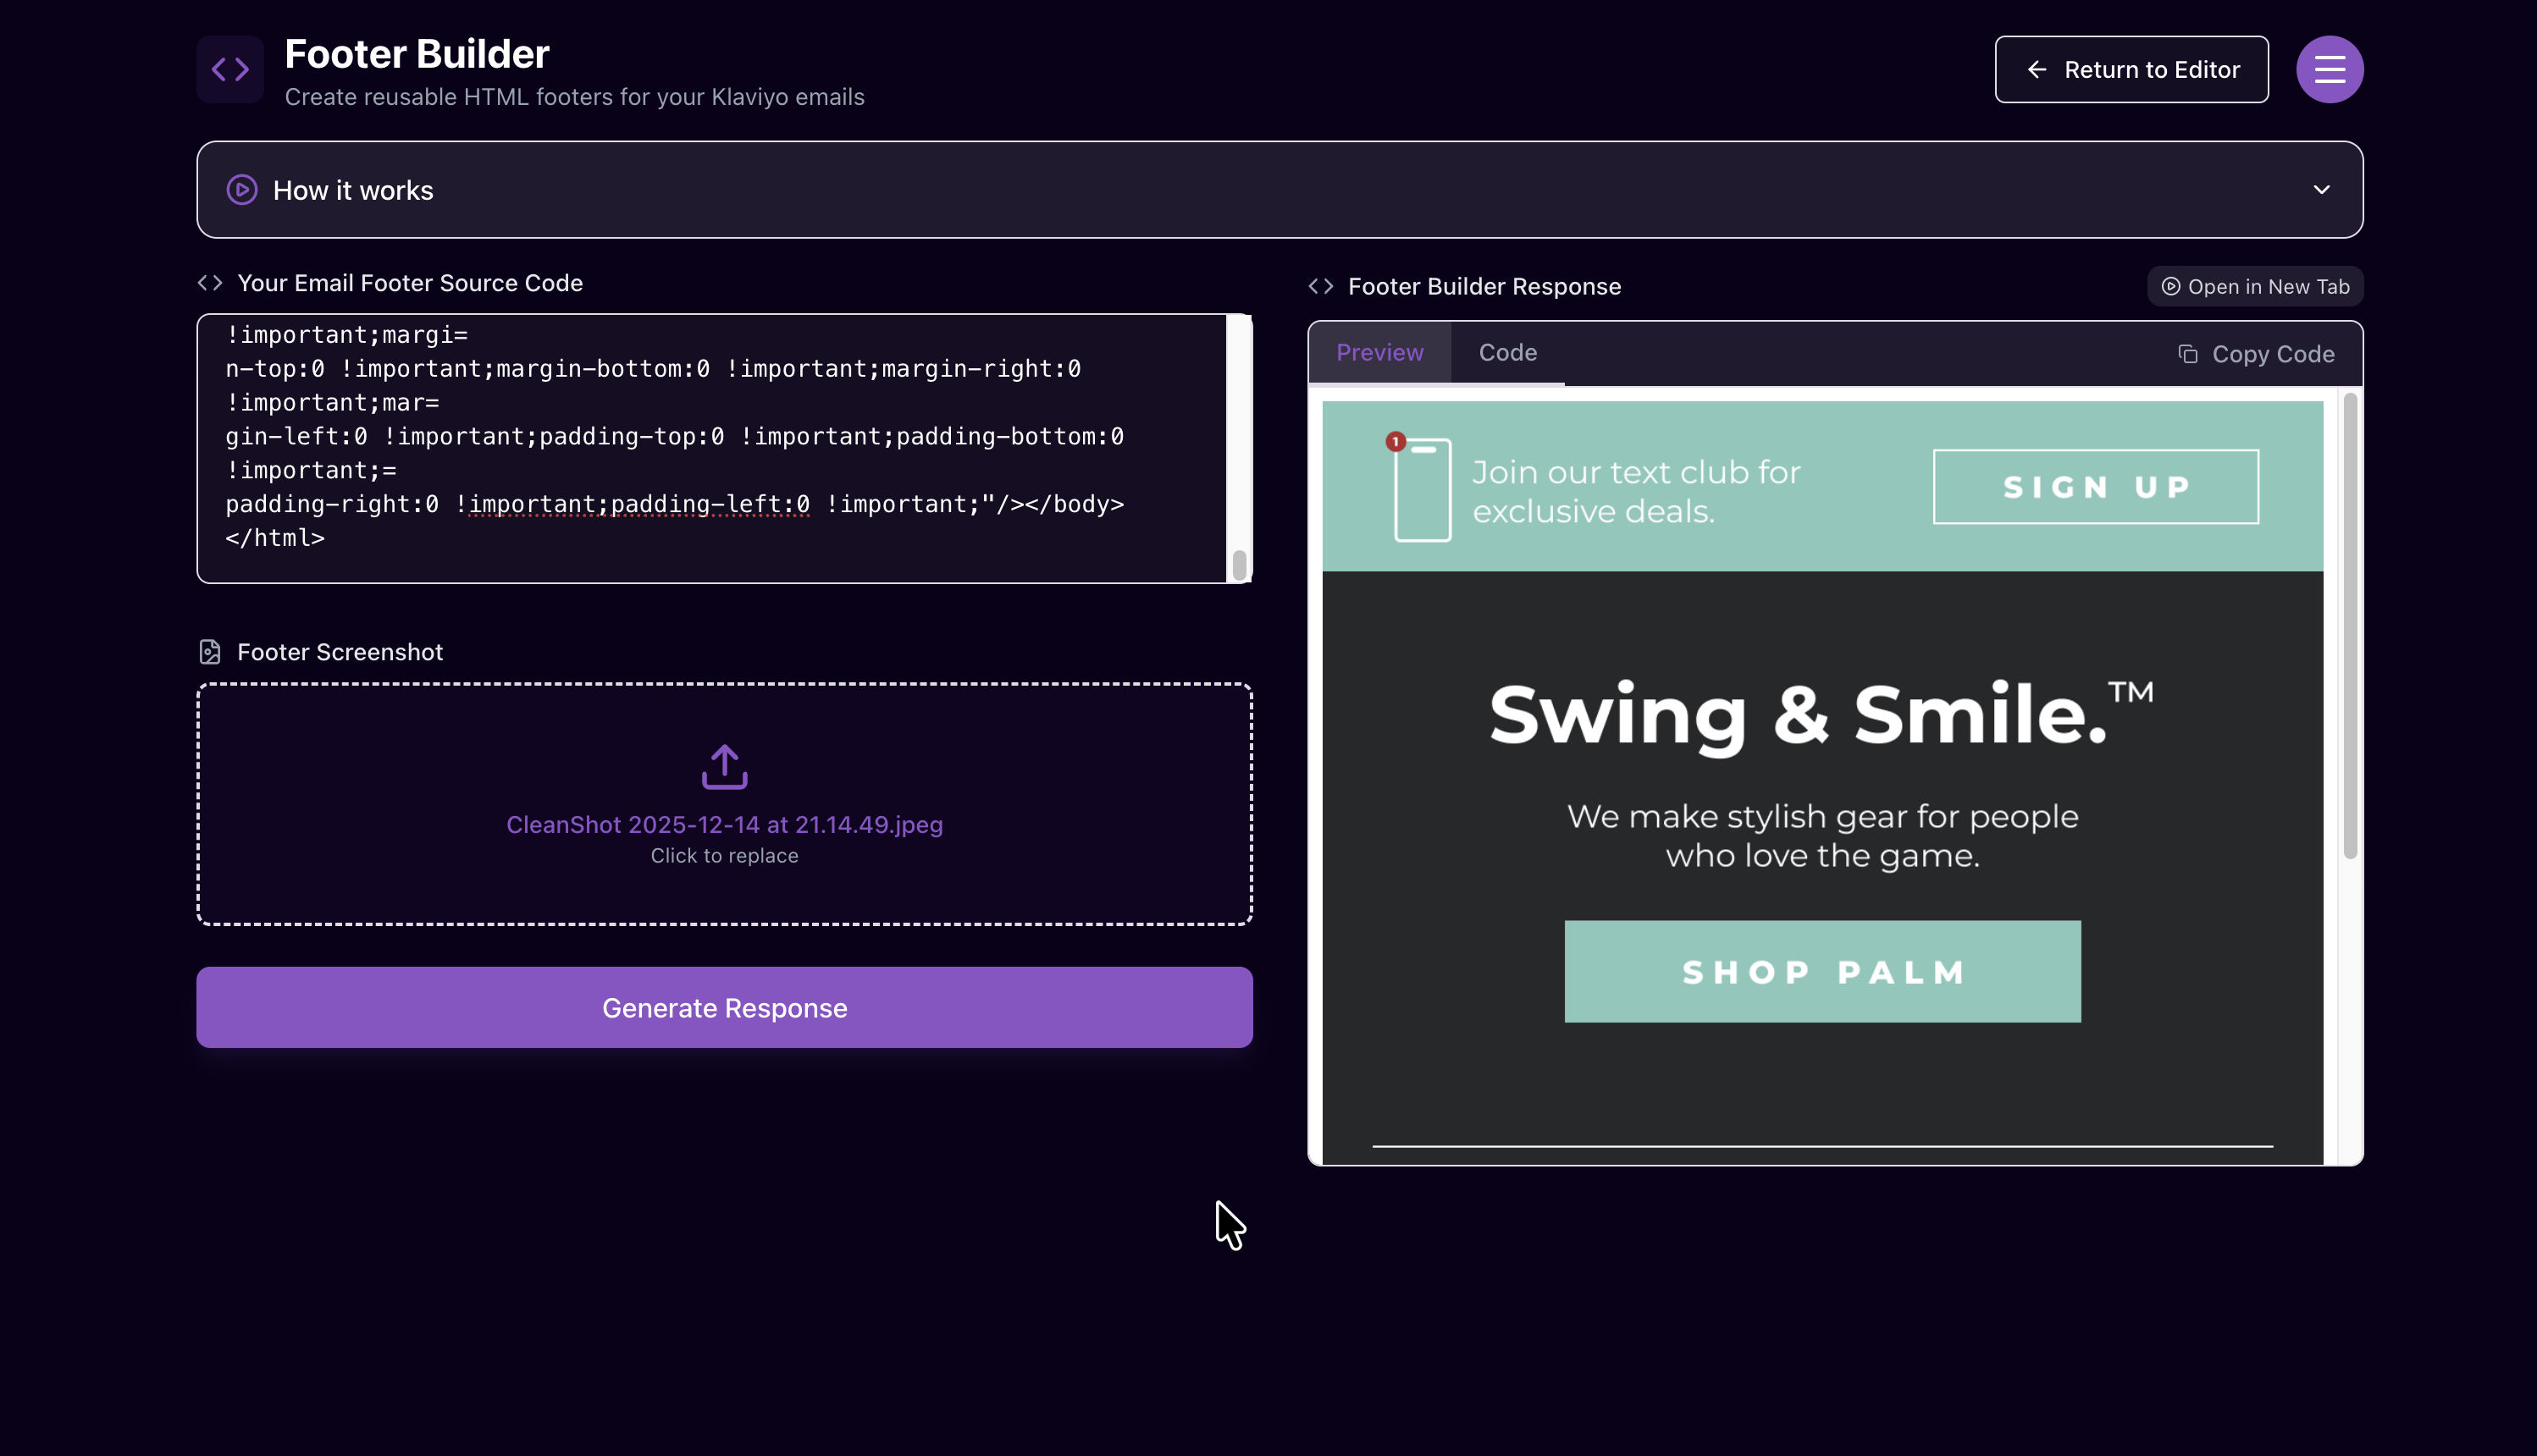Open the purple hamburger menu

pos(2329,69)
